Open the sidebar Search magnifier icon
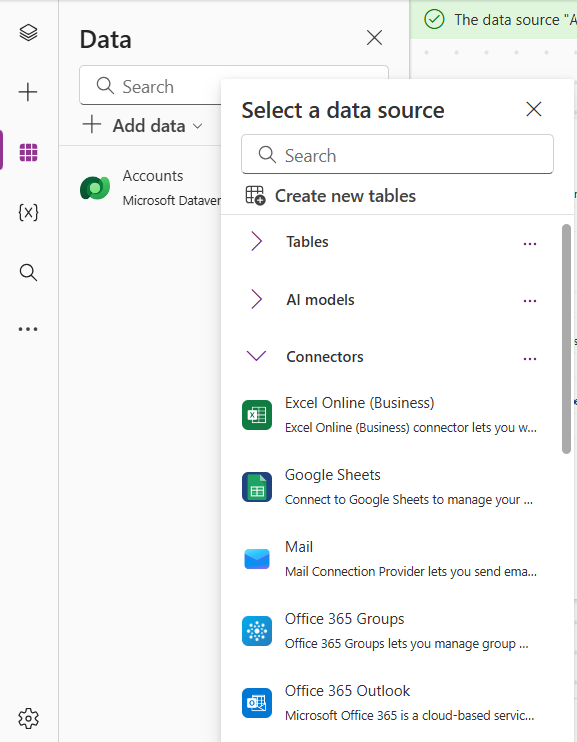Screen dimensions: 577x742 (28, 273)
